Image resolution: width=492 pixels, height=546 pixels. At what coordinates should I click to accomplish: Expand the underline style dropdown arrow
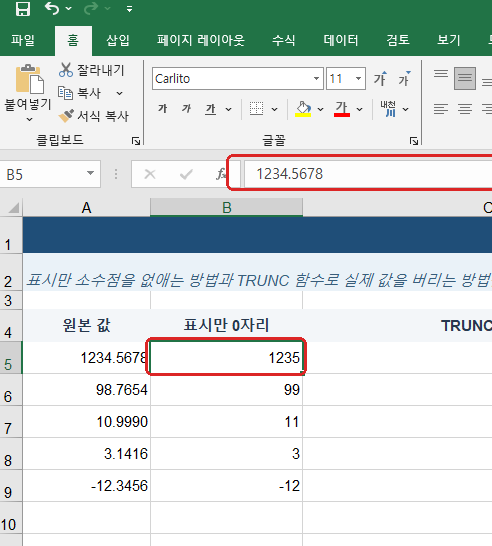coord(228,109)
